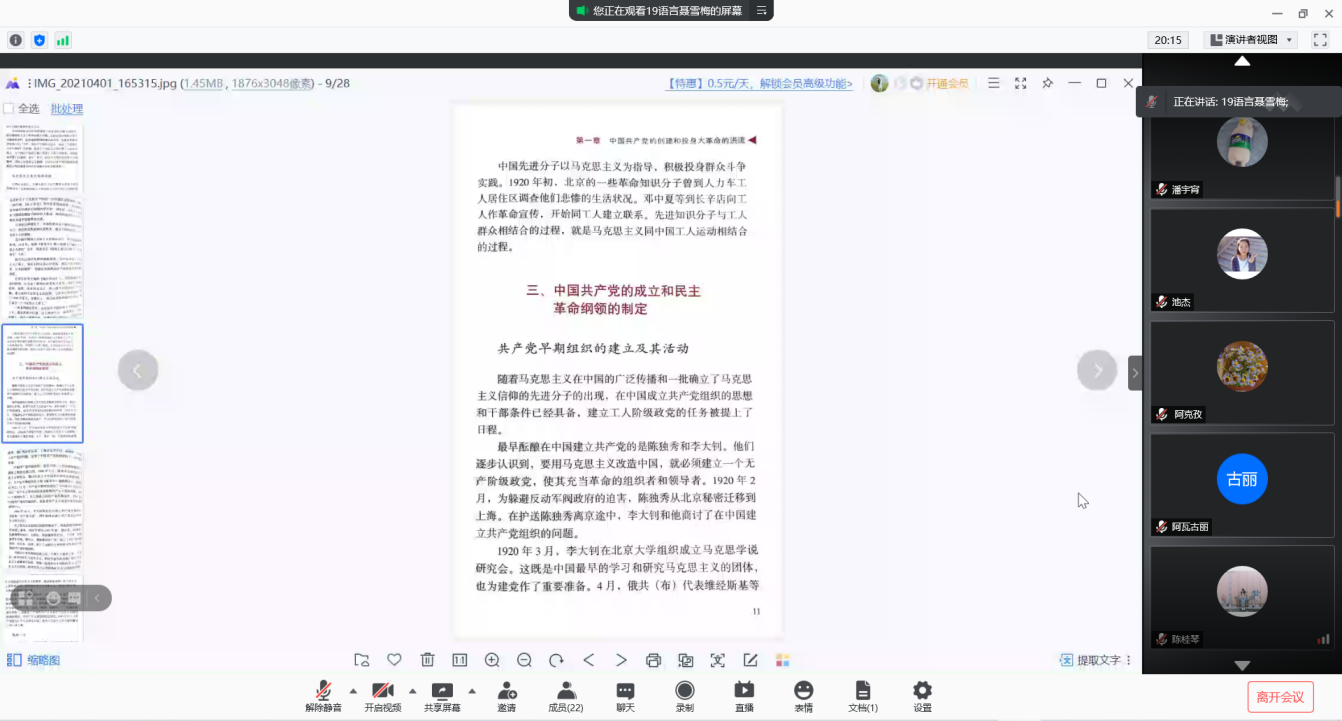Delete the image with trash icon
1342x721 pixels.
427,660
